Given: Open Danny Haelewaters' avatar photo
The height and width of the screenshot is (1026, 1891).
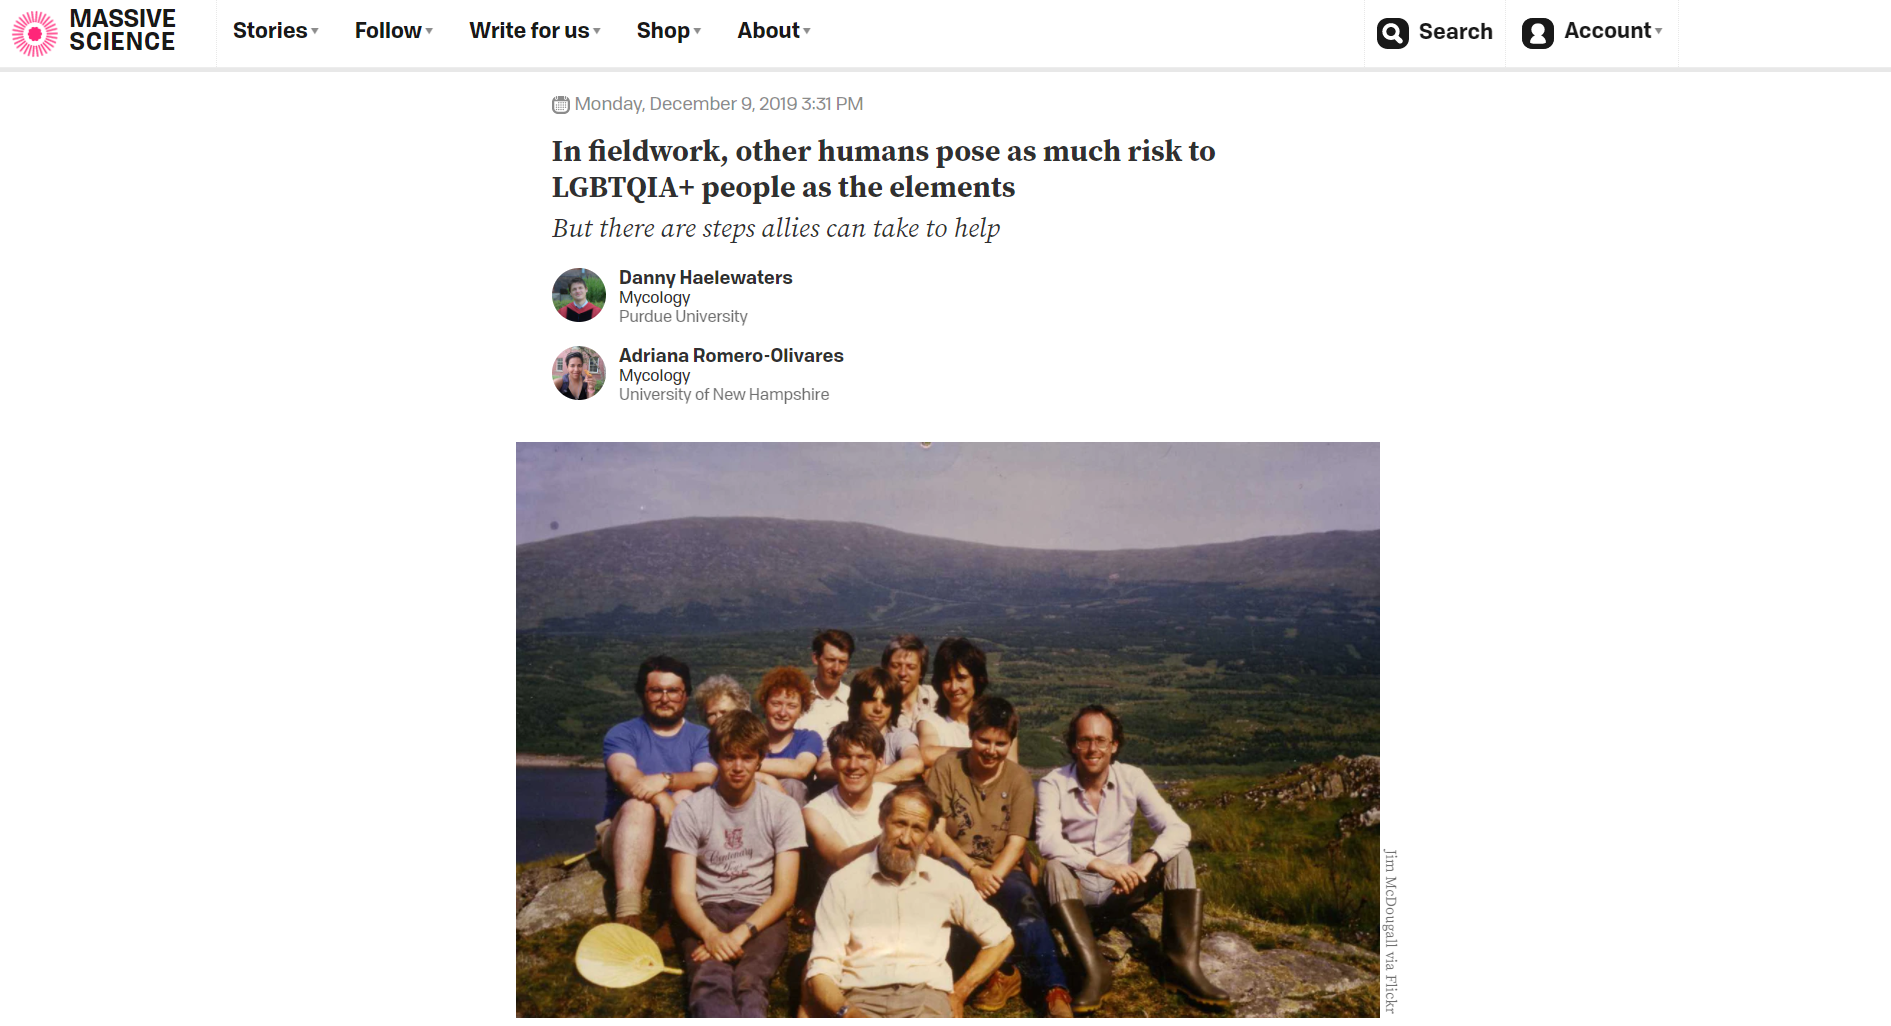Looking at the screenshot, I should [x=579, y=295].
